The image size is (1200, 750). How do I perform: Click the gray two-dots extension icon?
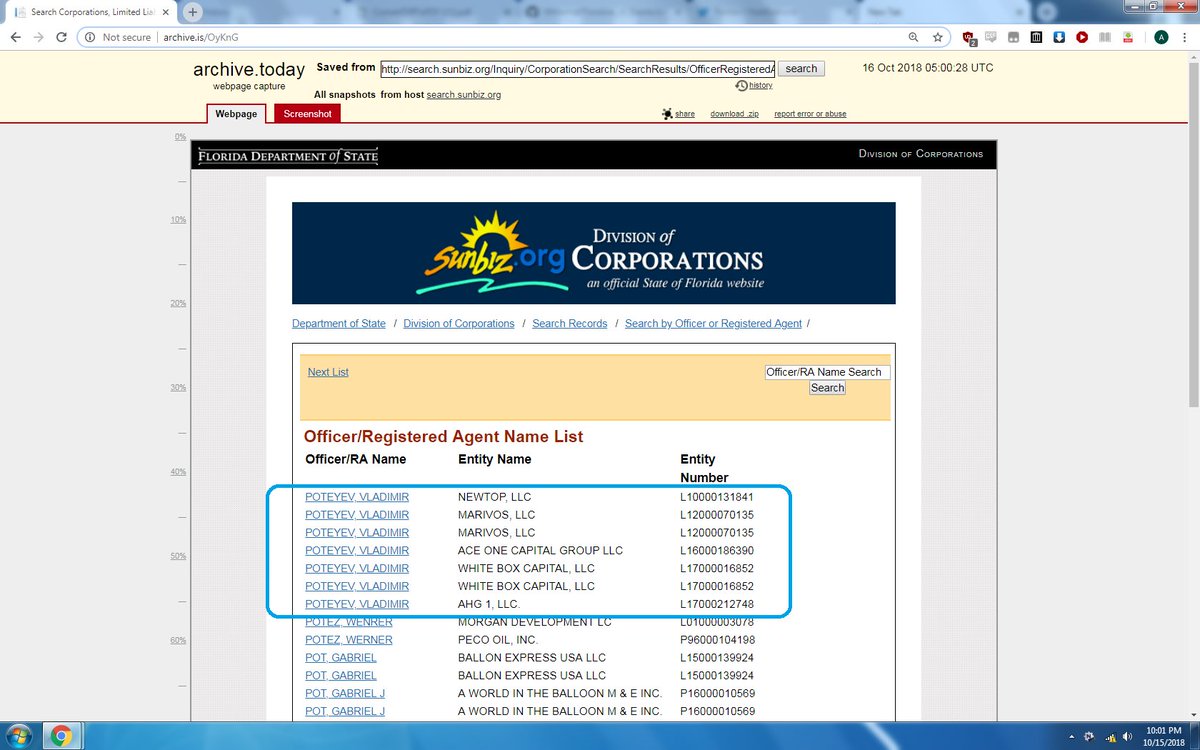[x=1014, y=37]
